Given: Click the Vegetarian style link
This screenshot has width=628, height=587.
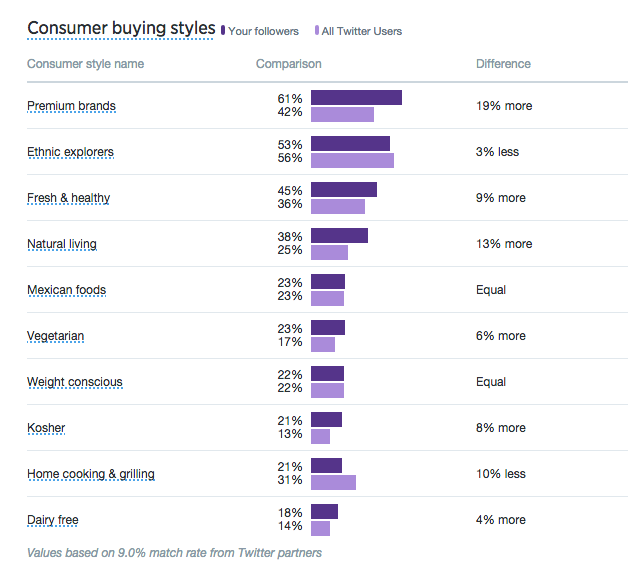Looking at the screenshot, I should 55,336.
